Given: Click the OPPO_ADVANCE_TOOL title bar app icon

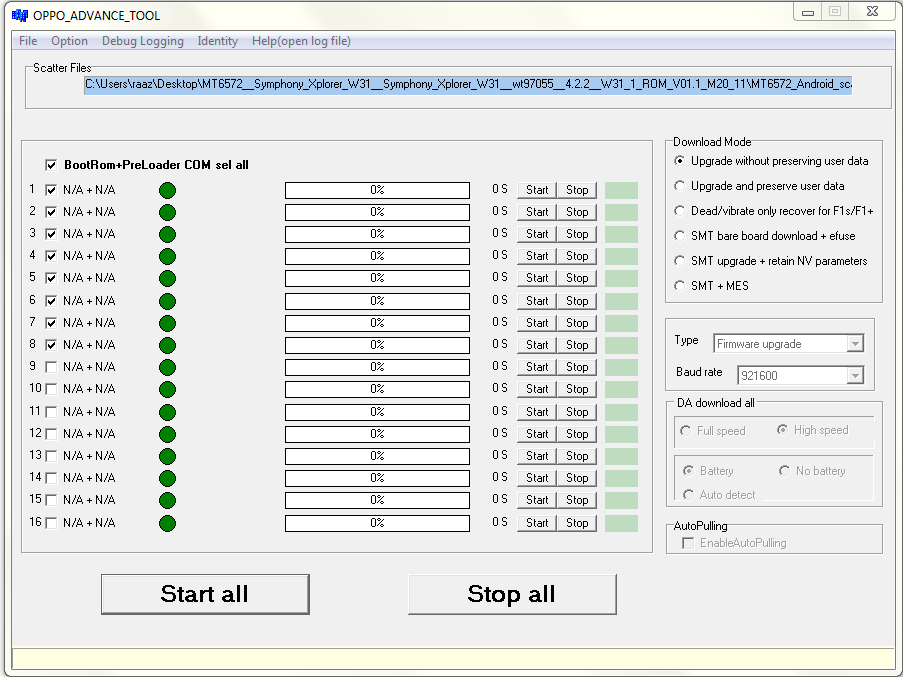Looking at the screenshot, I should [20, 15].
